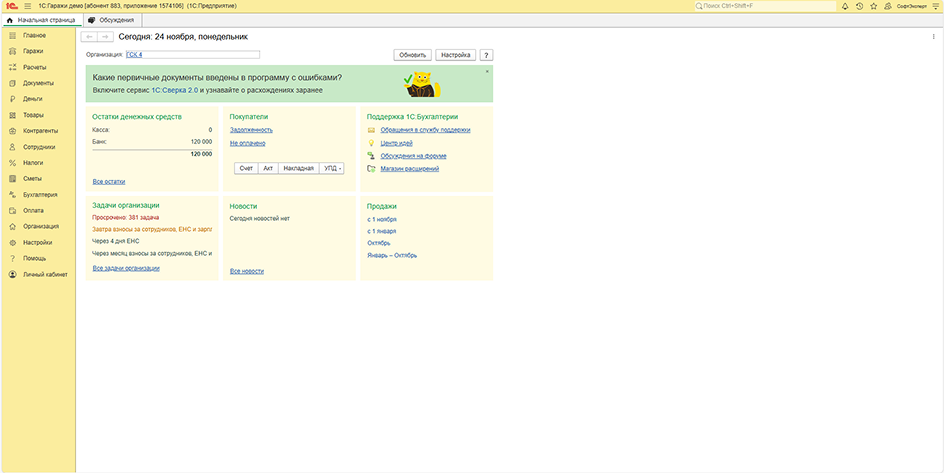Click the Личный кабинет user icon
The image size is (944, 473).
(x=12, y=274)
